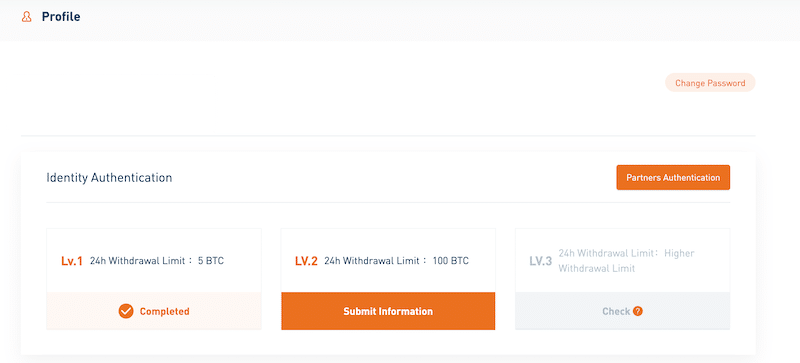Select the LV.2 24h Withdrawal Limit label
This screenshot has width=800, height=363.
pyautogui.click(x=373, y=261)
